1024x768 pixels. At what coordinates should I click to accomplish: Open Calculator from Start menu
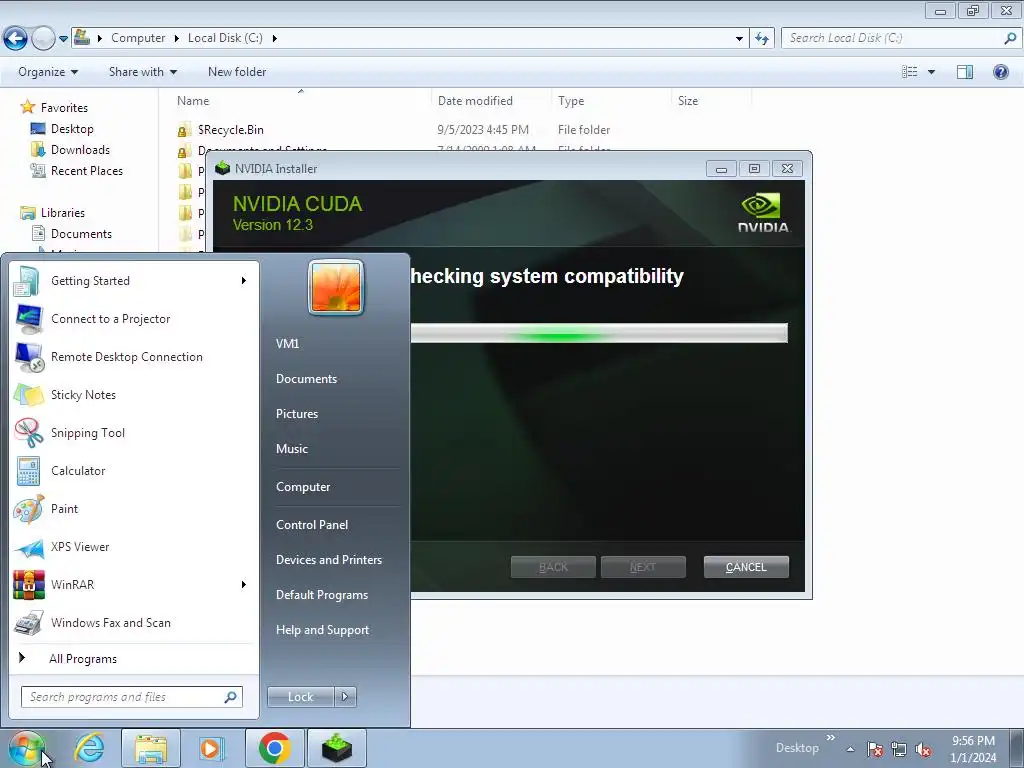coord(134,471)
